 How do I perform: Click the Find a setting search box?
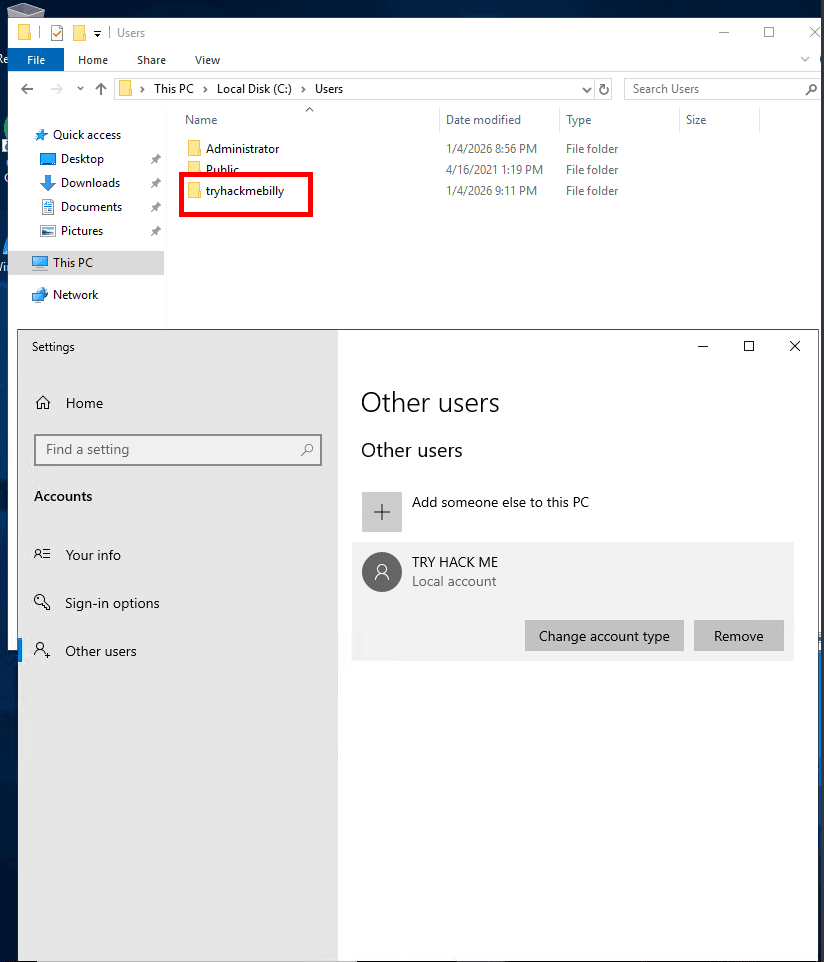point(170,450)
